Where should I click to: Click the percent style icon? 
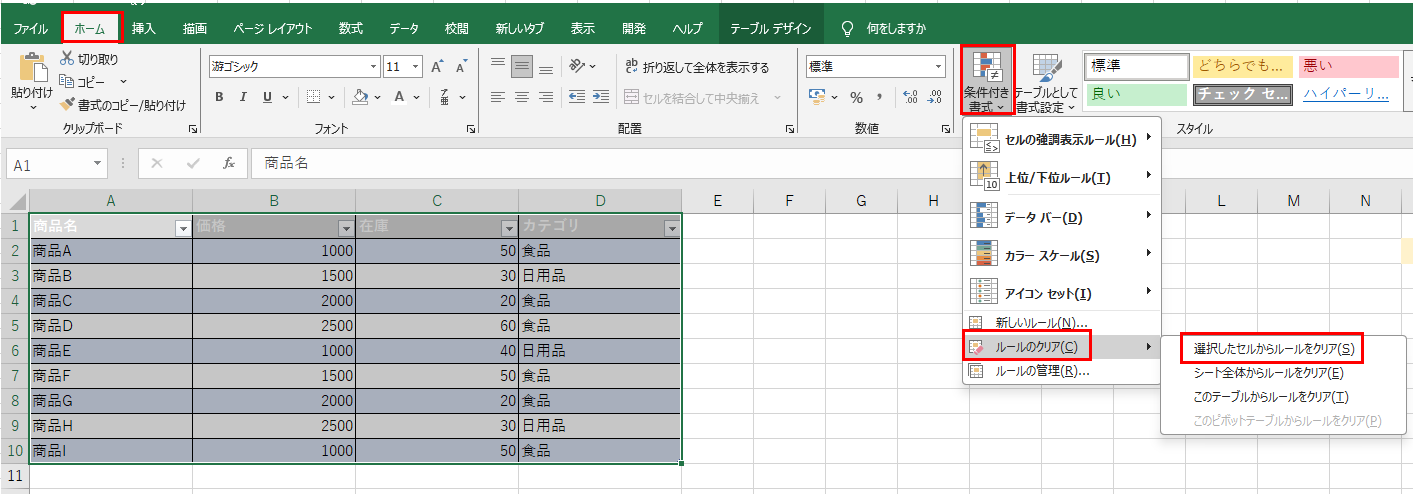click(x=856, y=97)
